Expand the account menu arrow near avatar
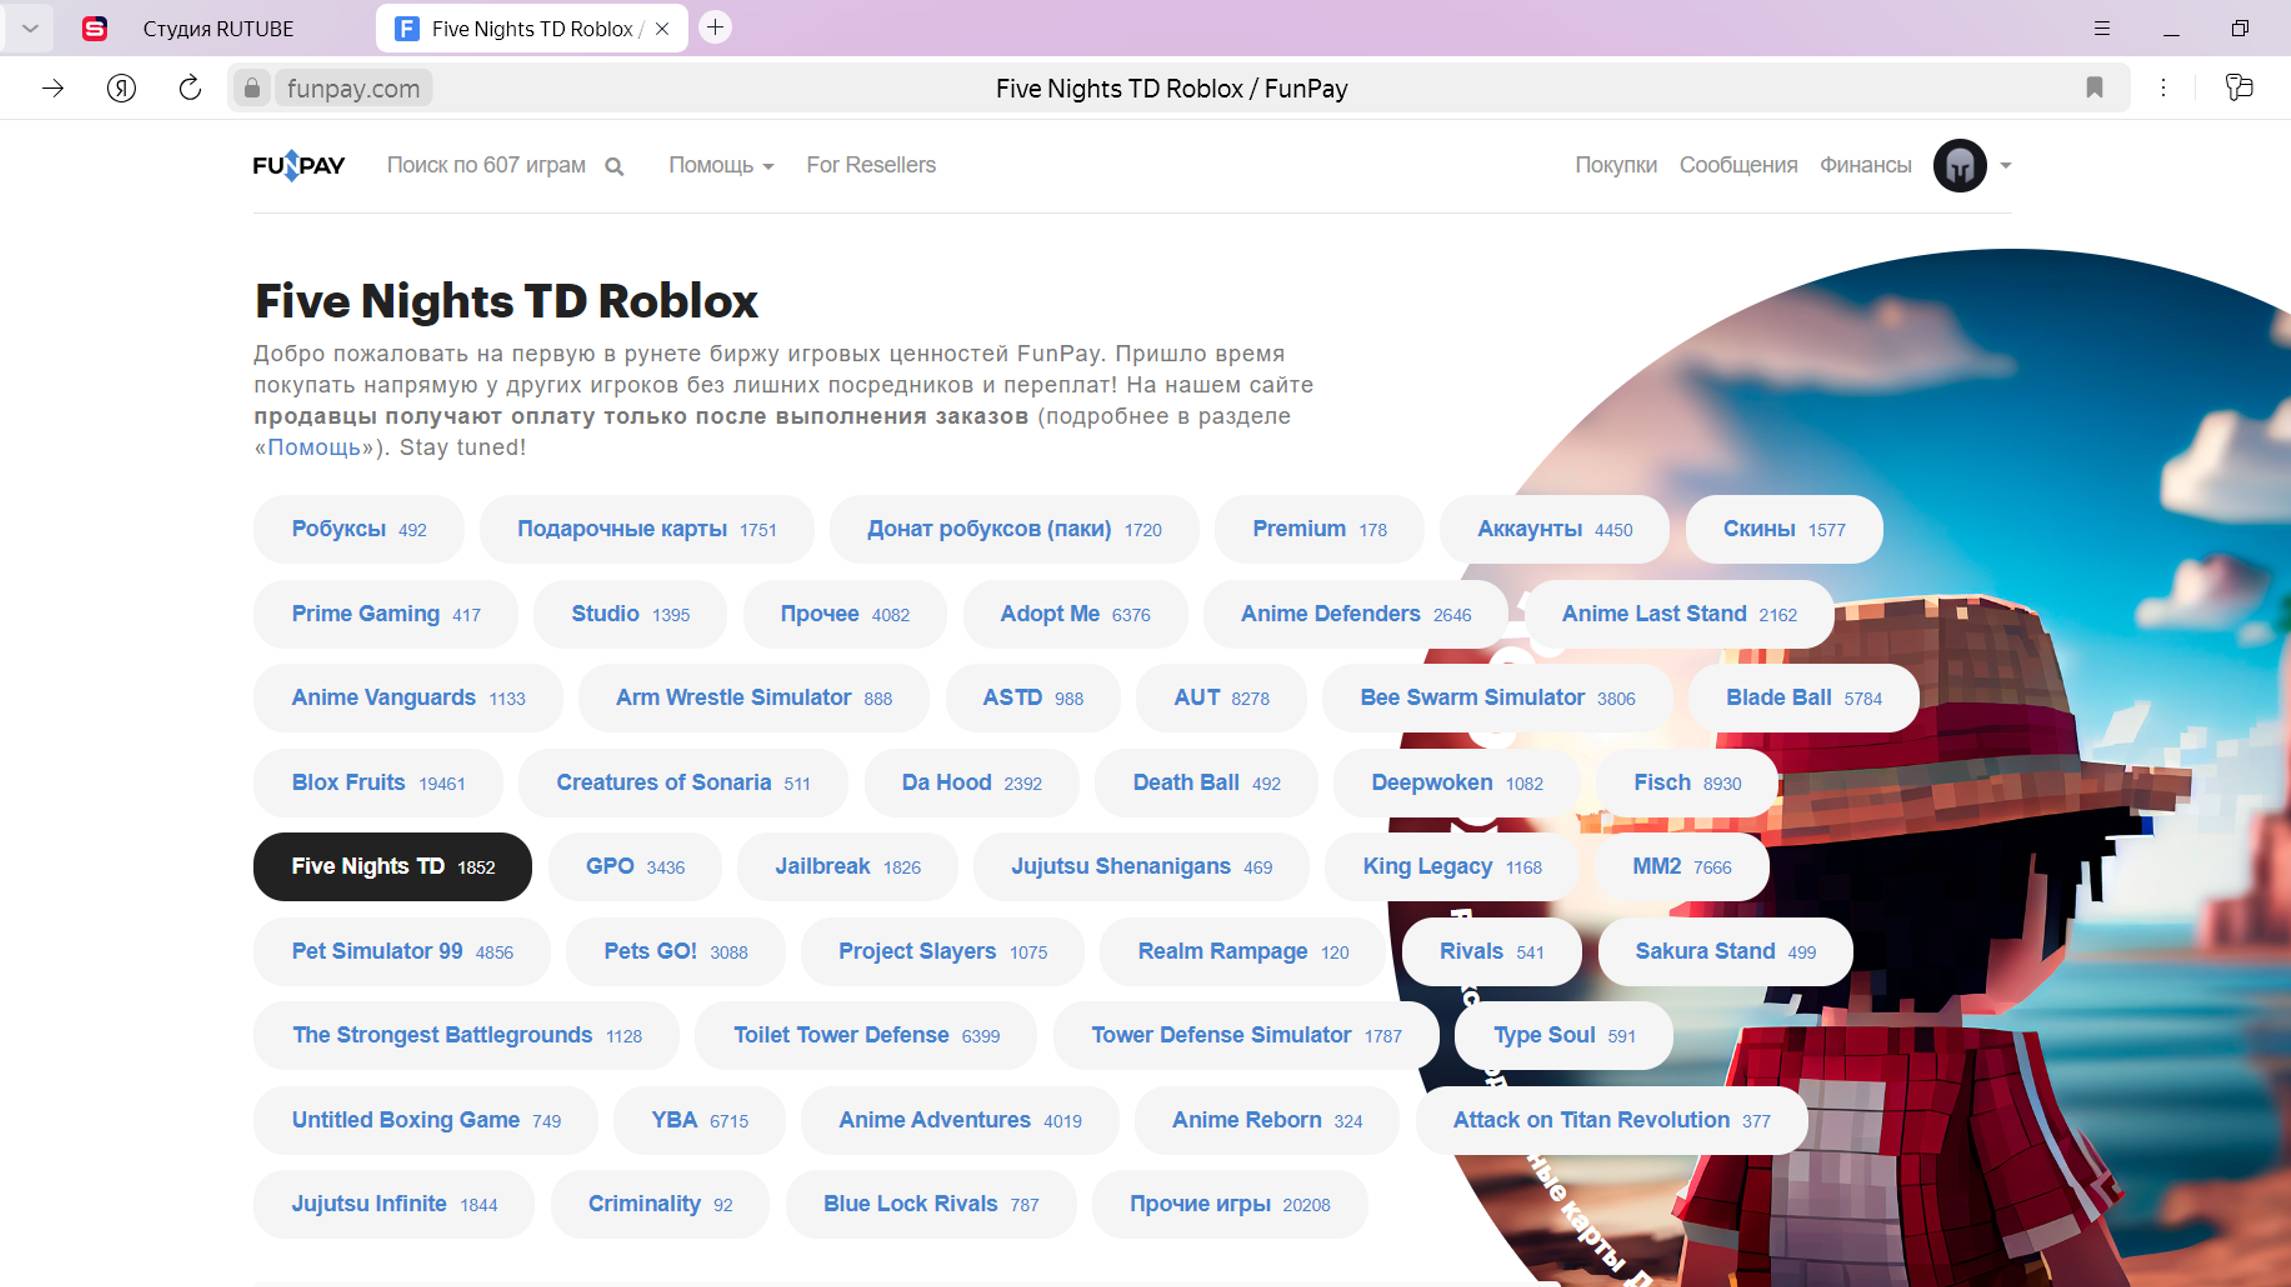Image resolution: width=2291 pixels, height=1287 pixels. click(2005, 165)
